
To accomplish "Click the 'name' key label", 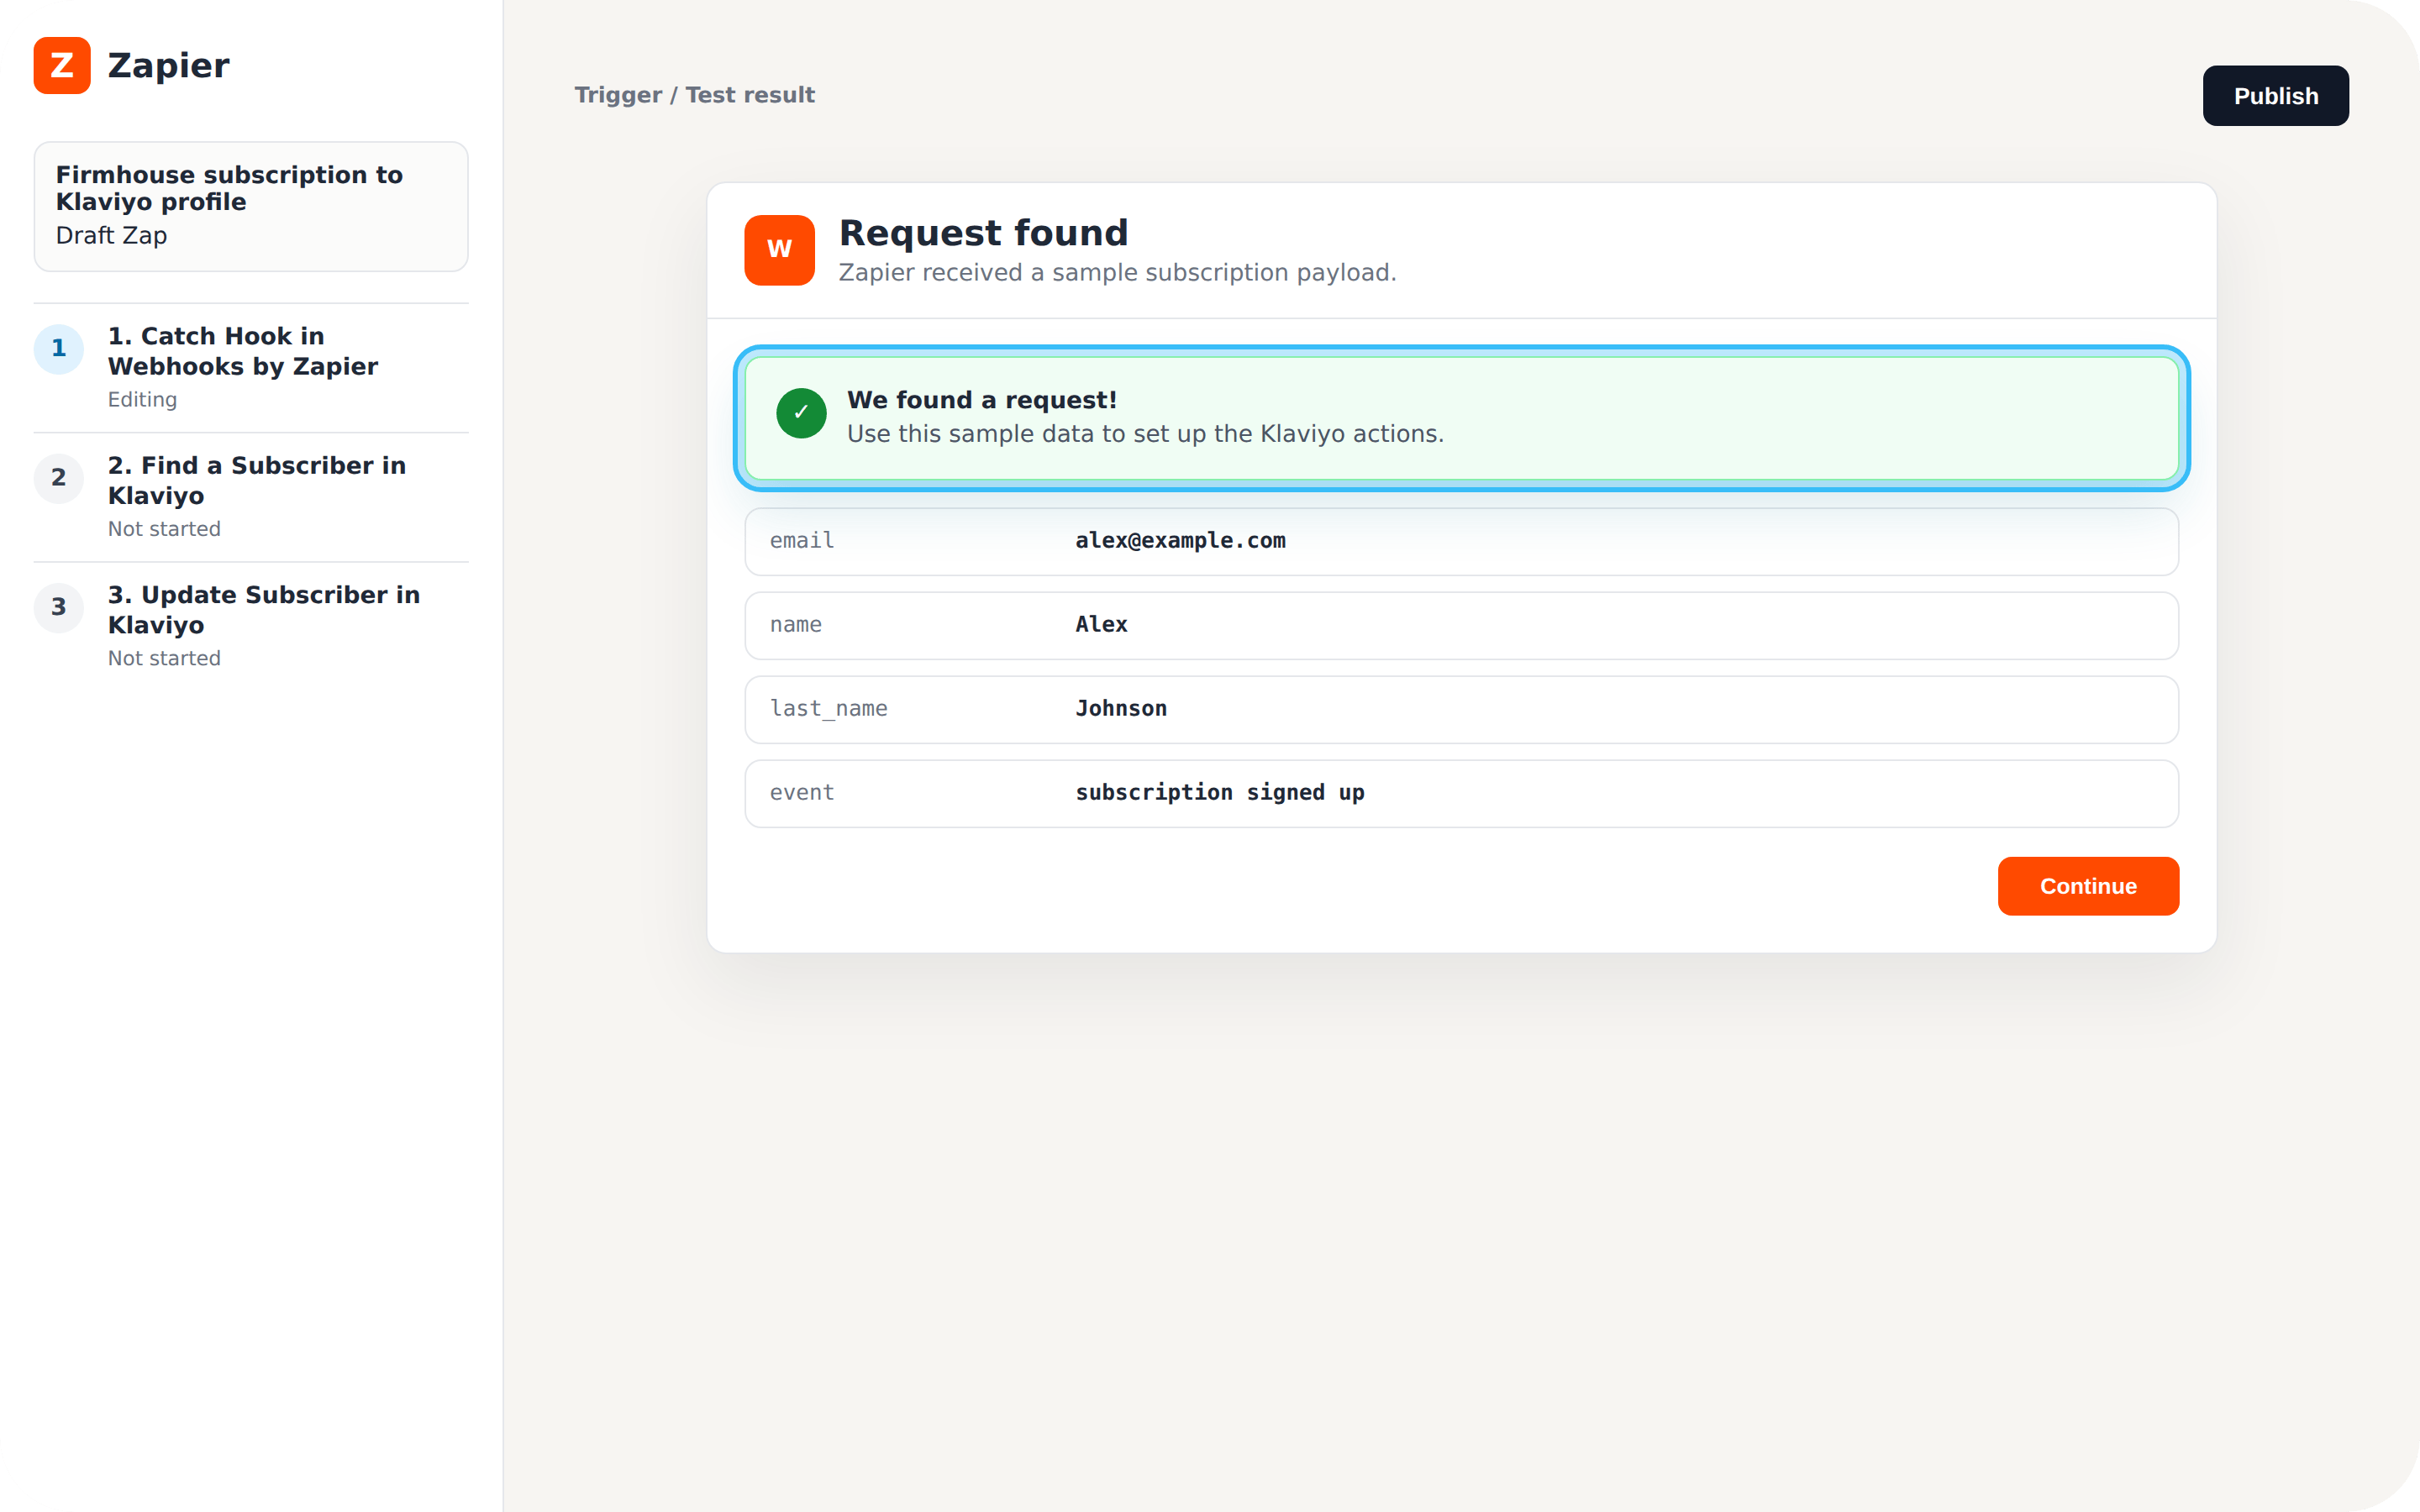I will coord(795,625).
